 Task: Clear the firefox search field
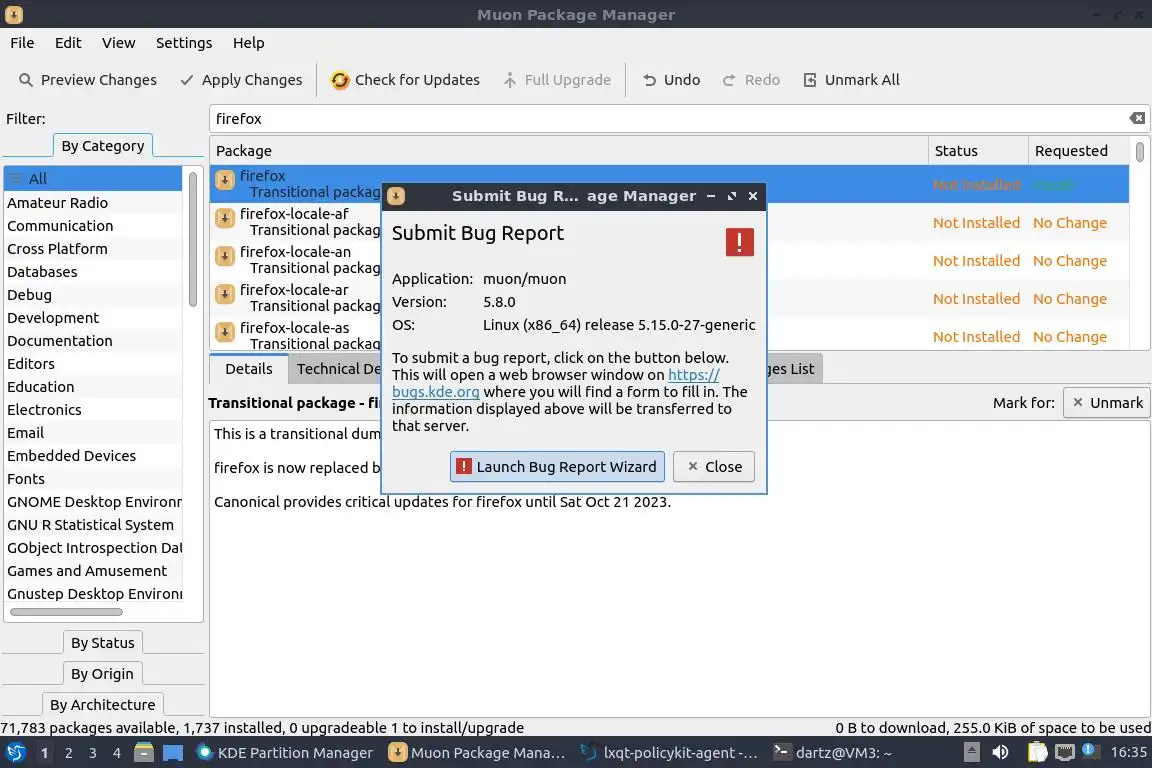click(x=1137, y=118)
